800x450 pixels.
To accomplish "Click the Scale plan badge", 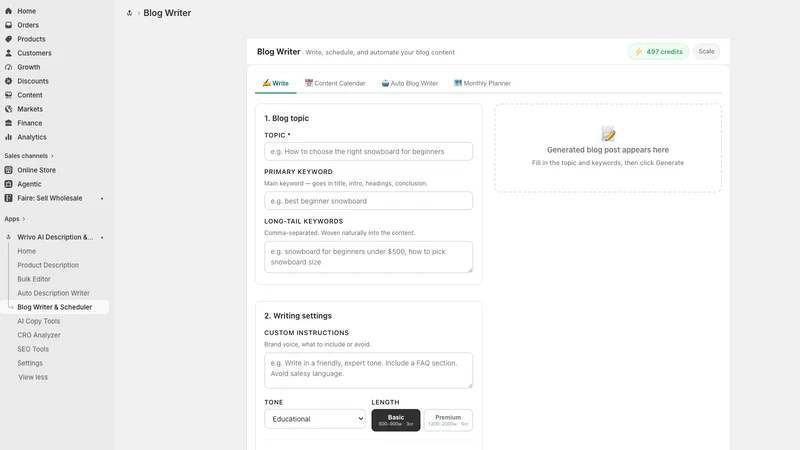I will point(706,52).
